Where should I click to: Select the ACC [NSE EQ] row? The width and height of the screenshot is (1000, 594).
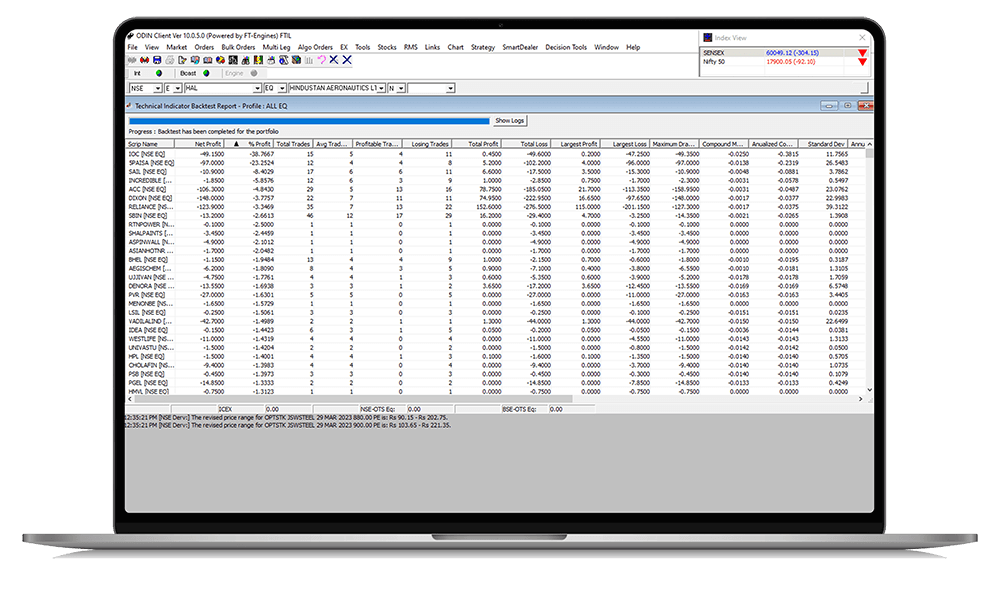[x=496, y=189]
